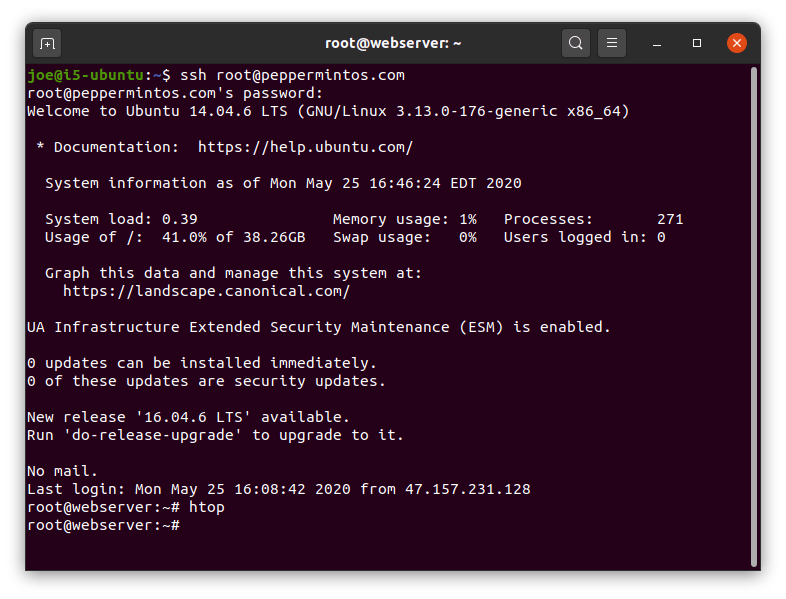786x599 pixels.
Task: Click the 'ssh root@peppermintos.com' command text
Action: (292, 75)
